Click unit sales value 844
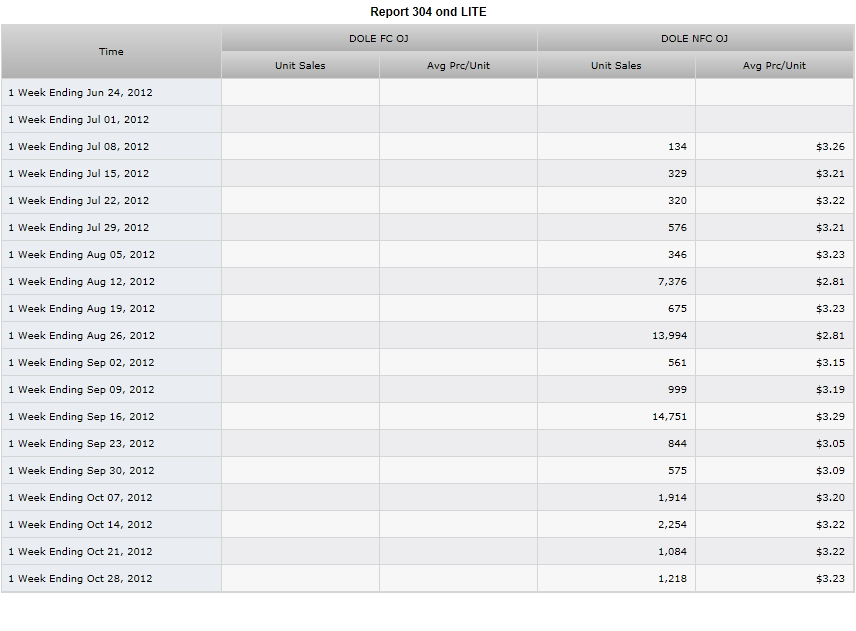The image size is (856, 631). click(677, 443)
